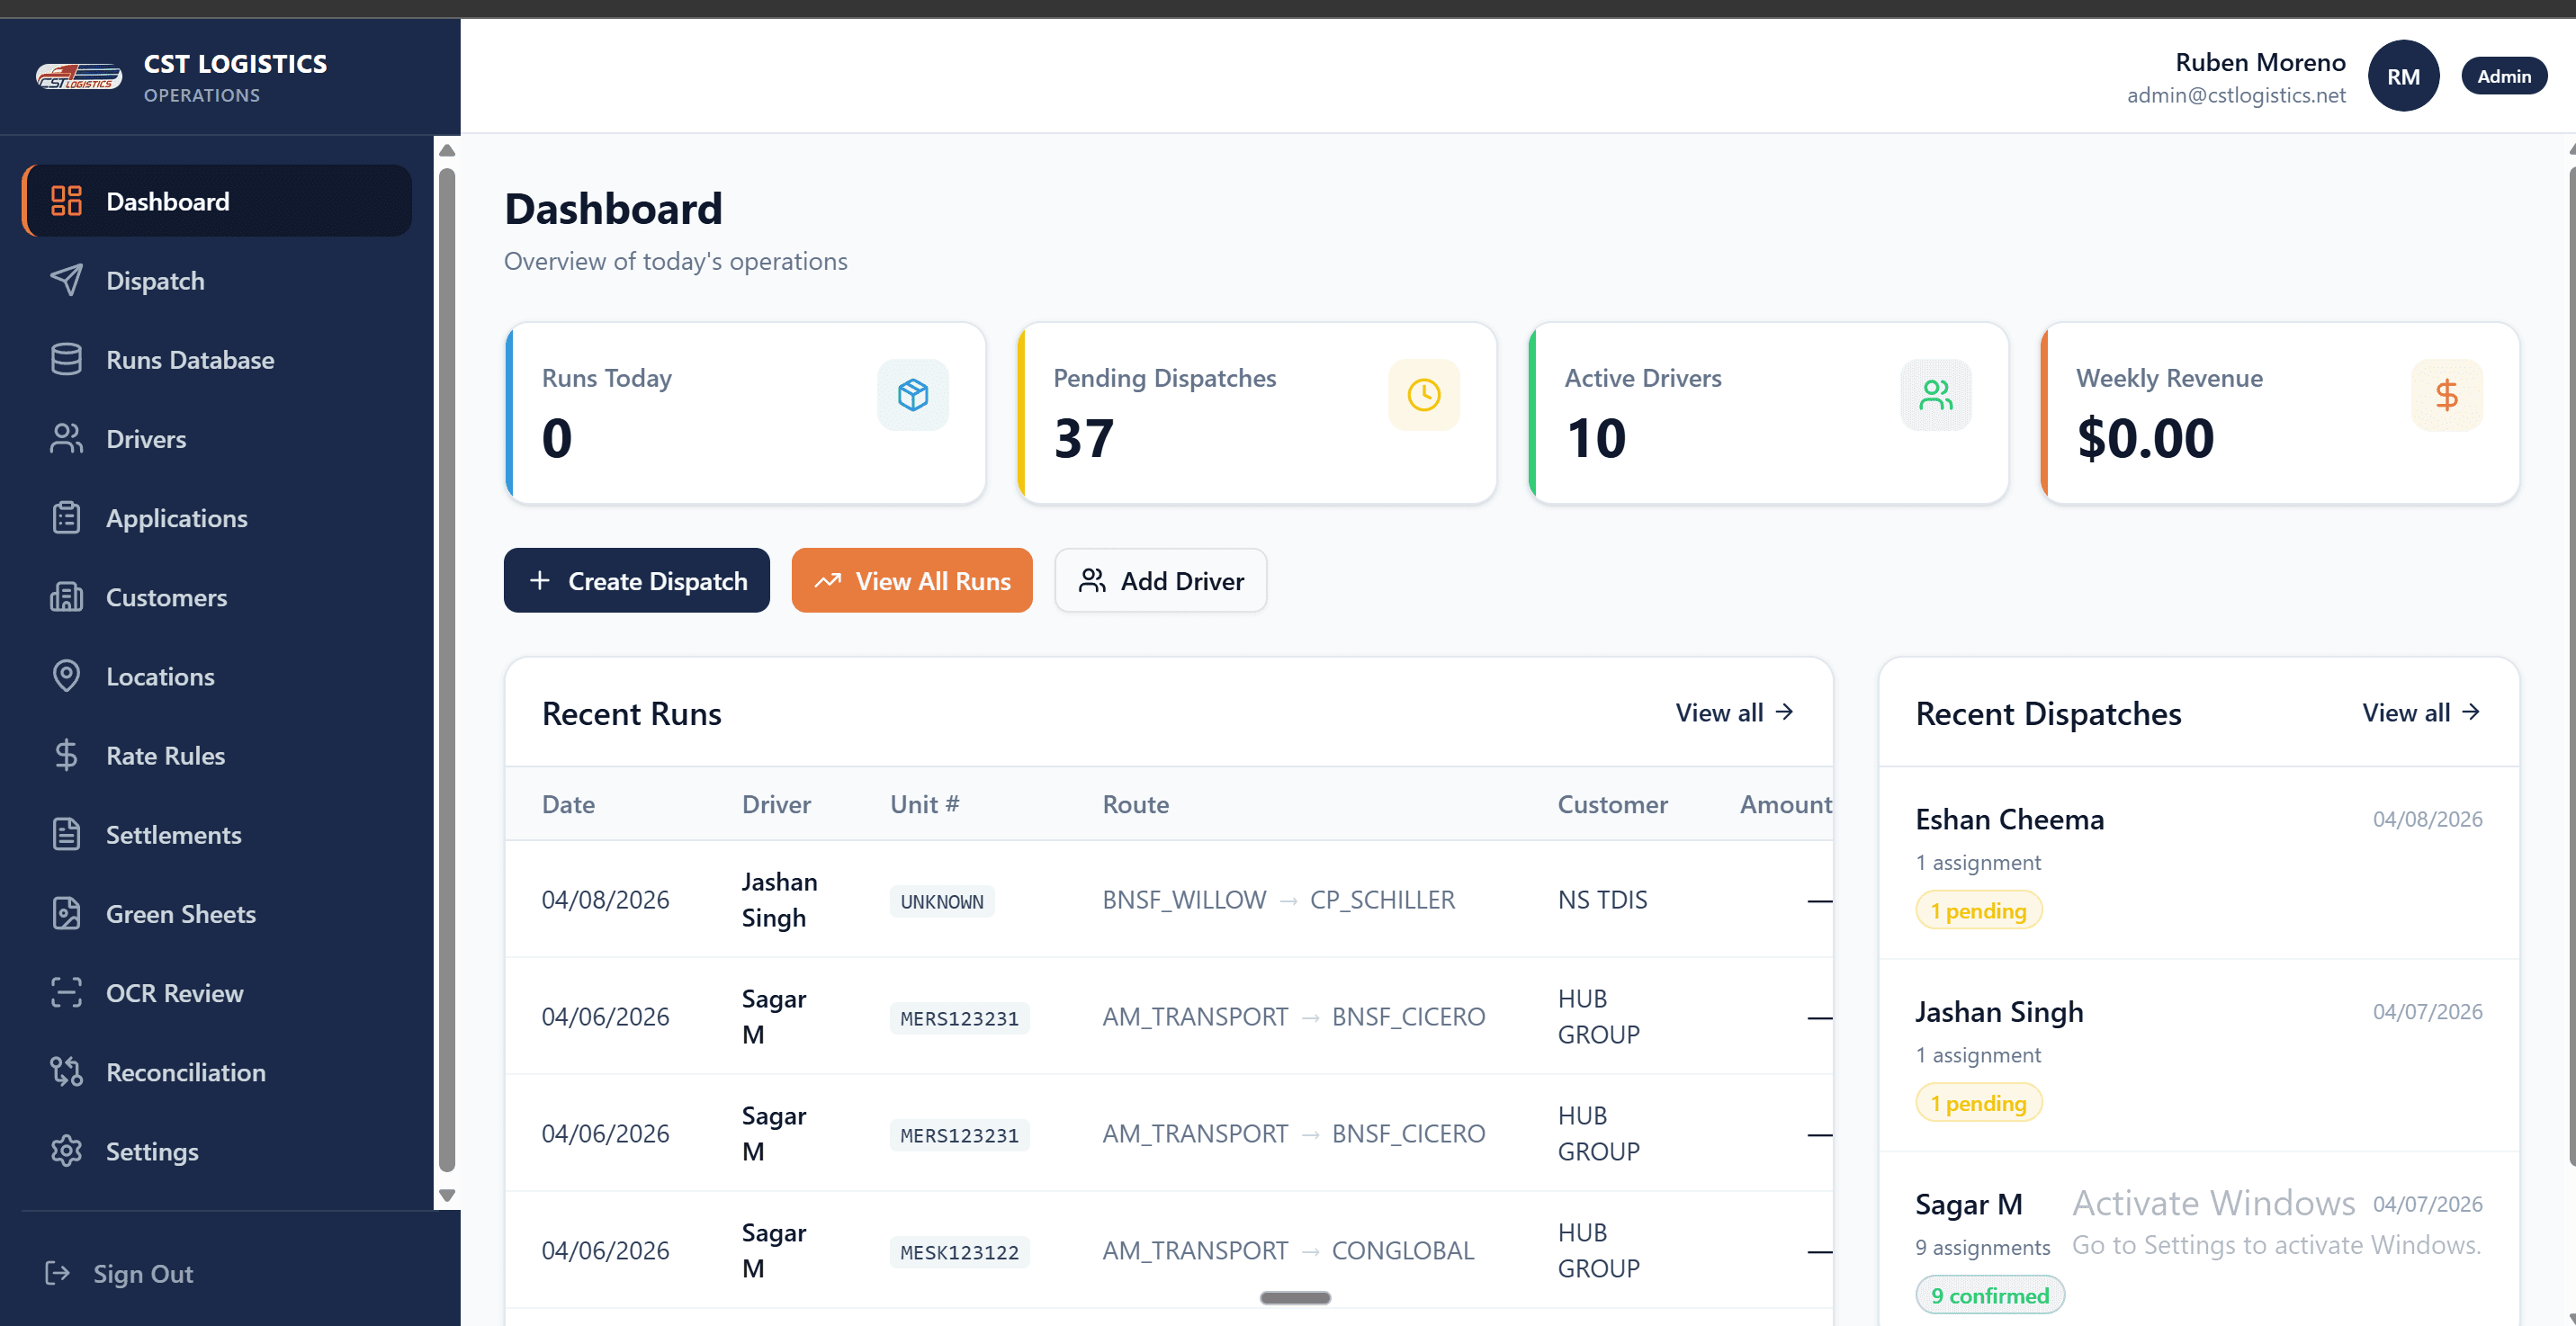Open Runs Database via its database icon
This screenshot has width=2576, height=1326.
coord(66,359)
